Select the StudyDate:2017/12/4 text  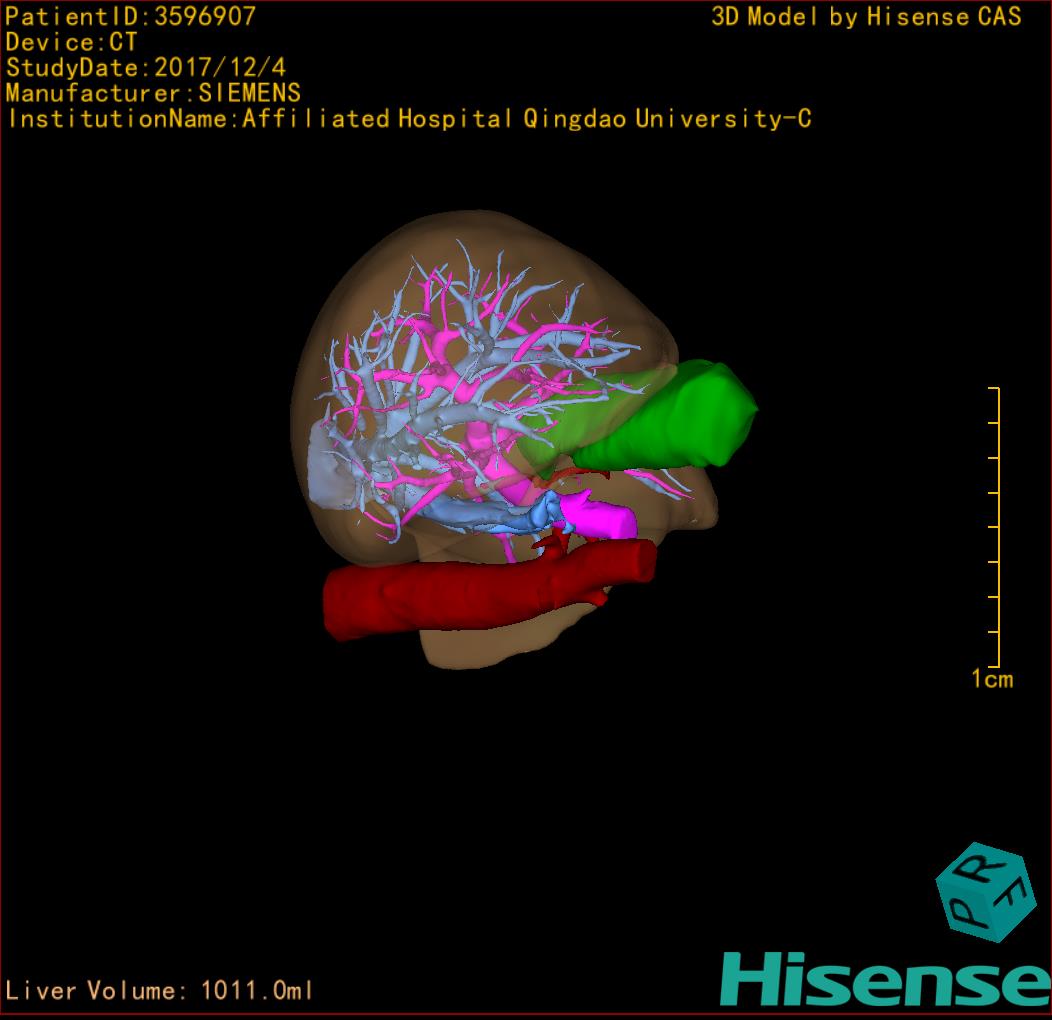(146, 67)
